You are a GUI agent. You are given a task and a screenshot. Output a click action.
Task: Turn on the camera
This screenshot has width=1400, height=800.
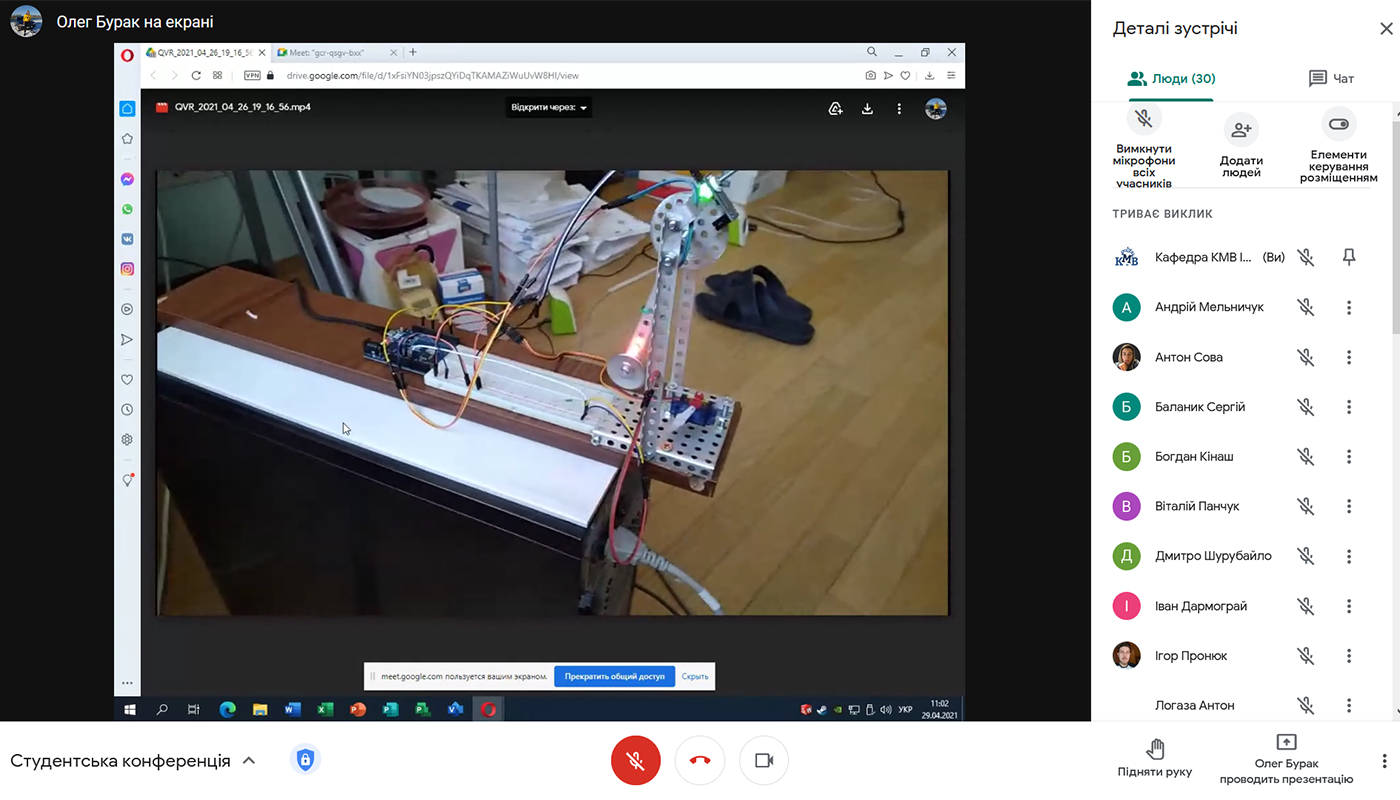click(x=764, y=761)
